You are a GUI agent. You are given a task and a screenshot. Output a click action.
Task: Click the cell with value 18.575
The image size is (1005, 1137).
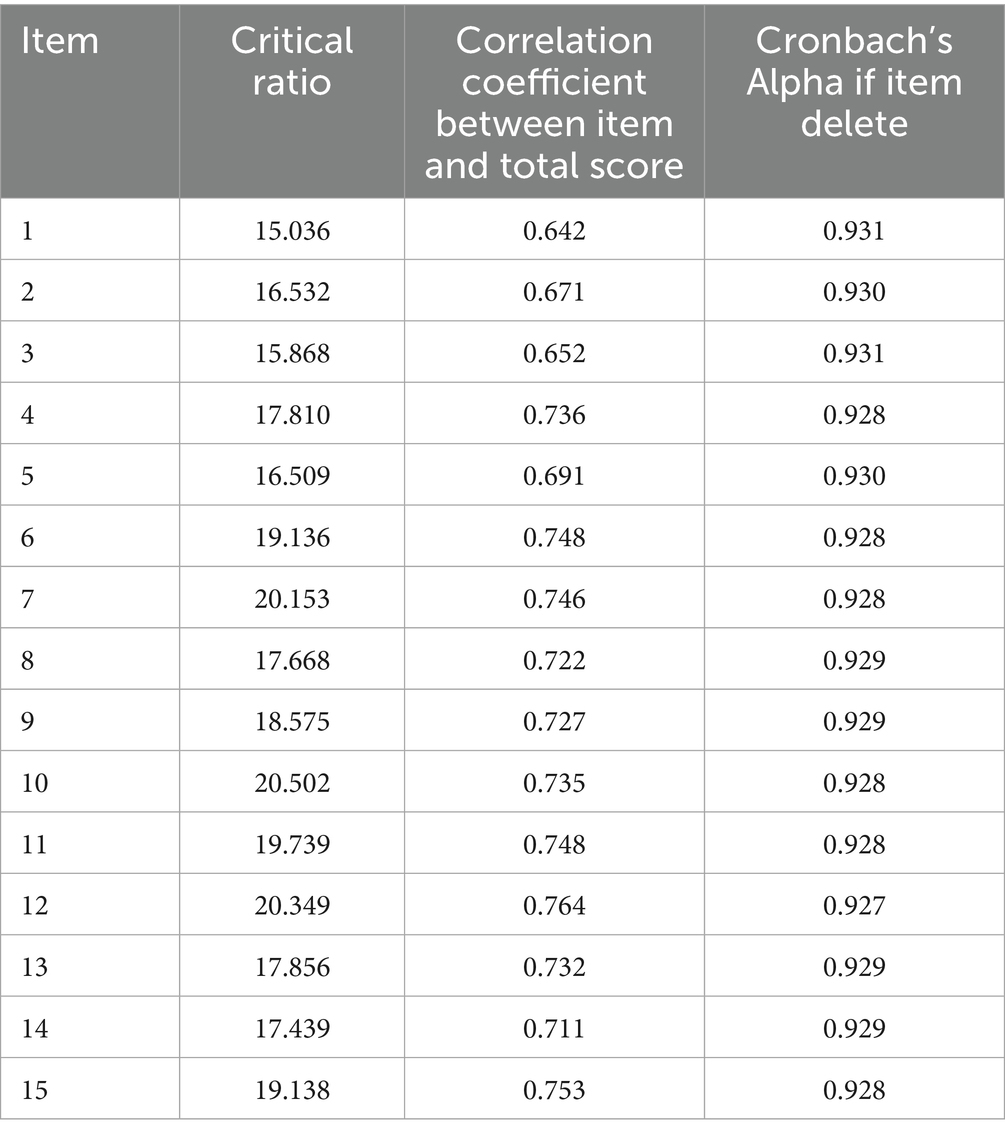292,721
